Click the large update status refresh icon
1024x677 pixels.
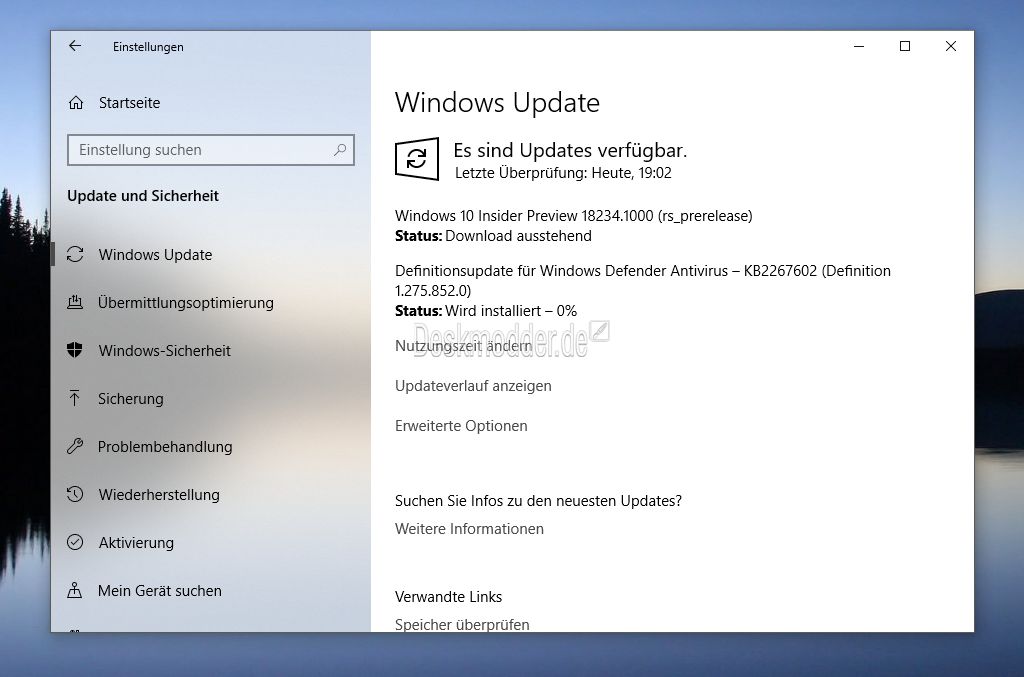tap(417, 159)
